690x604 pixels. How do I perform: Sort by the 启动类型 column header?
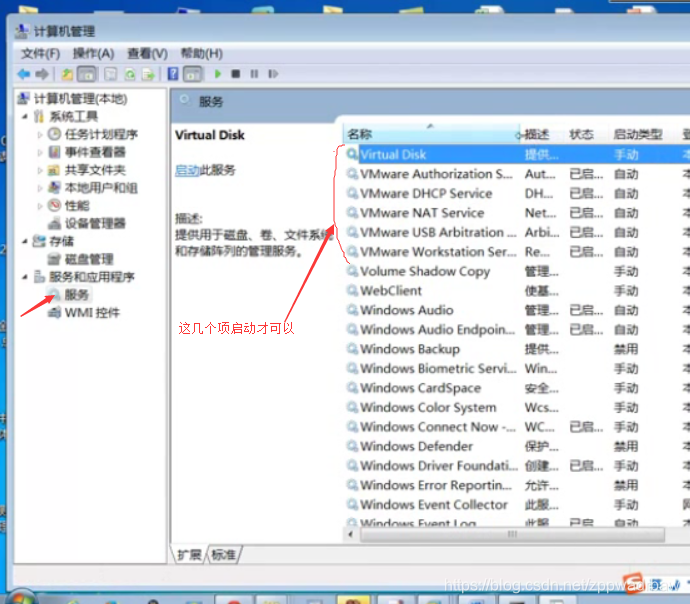pos(643,134)
